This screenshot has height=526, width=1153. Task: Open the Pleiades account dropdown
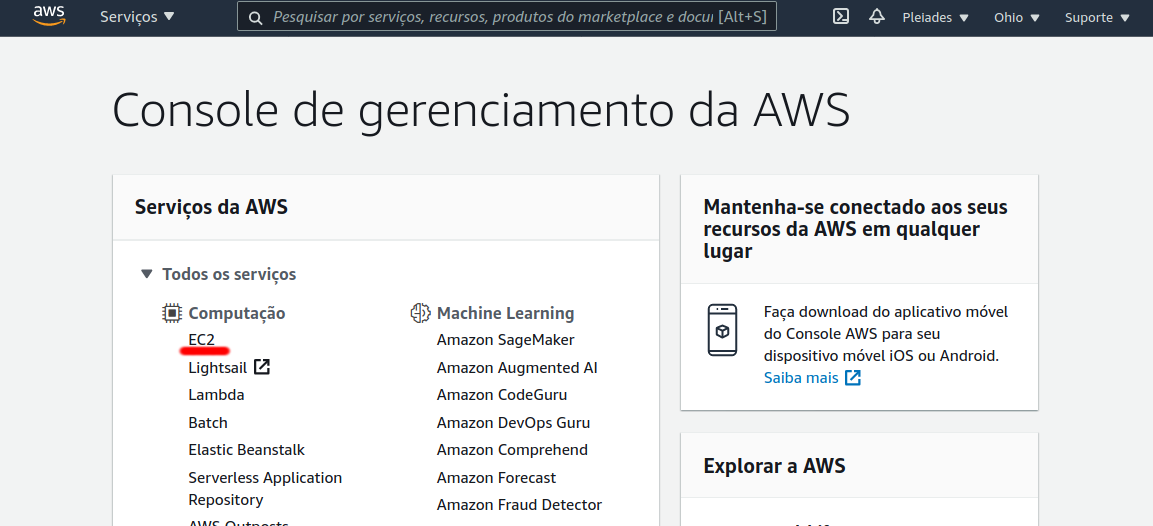pyautogui.click(x=935, y=18)
